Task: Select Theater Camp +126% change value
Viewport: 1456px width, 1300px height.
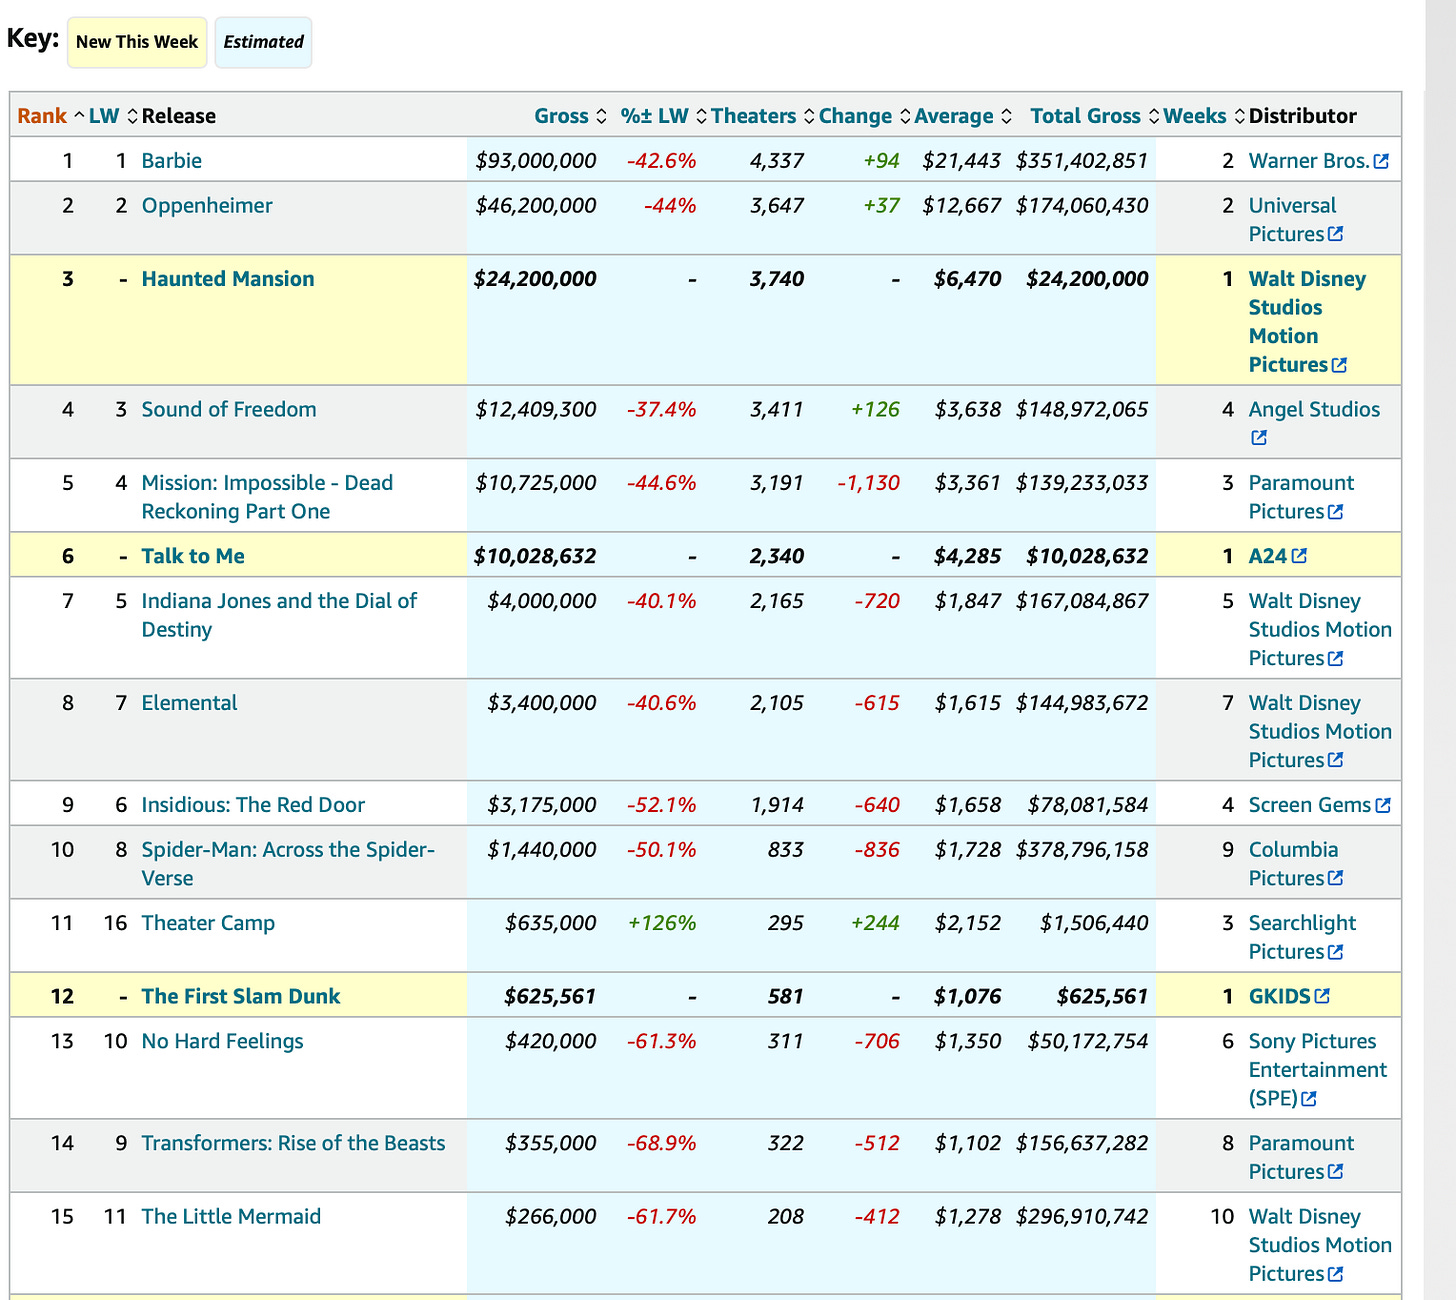Action: (x=661, y=923)
